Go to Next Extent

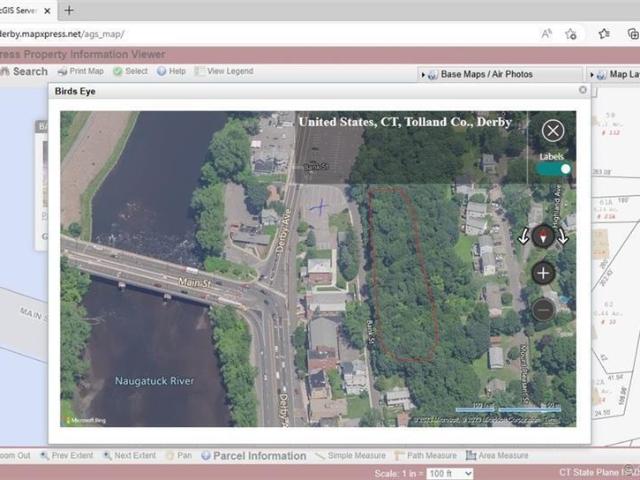128,456
